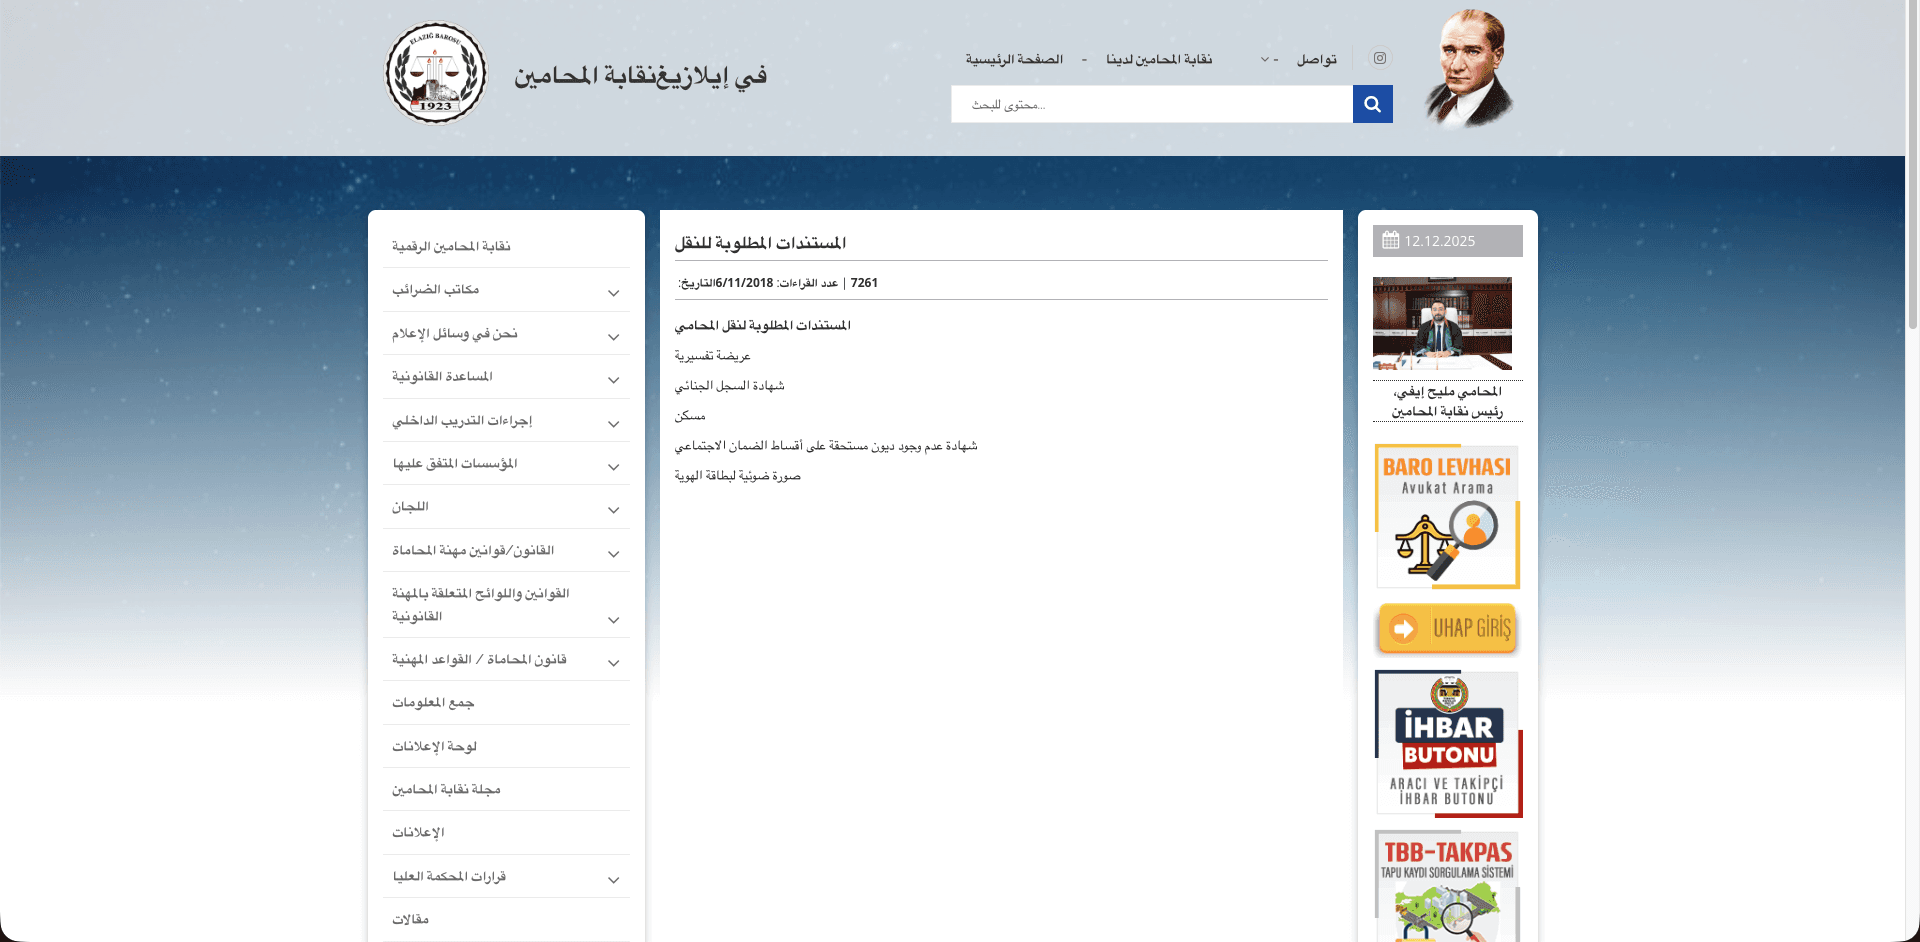Expand the القانون/قوانين مهنة المحاماة chevron
This screenshot has width=1920, height=942.
tap(614, 554)
